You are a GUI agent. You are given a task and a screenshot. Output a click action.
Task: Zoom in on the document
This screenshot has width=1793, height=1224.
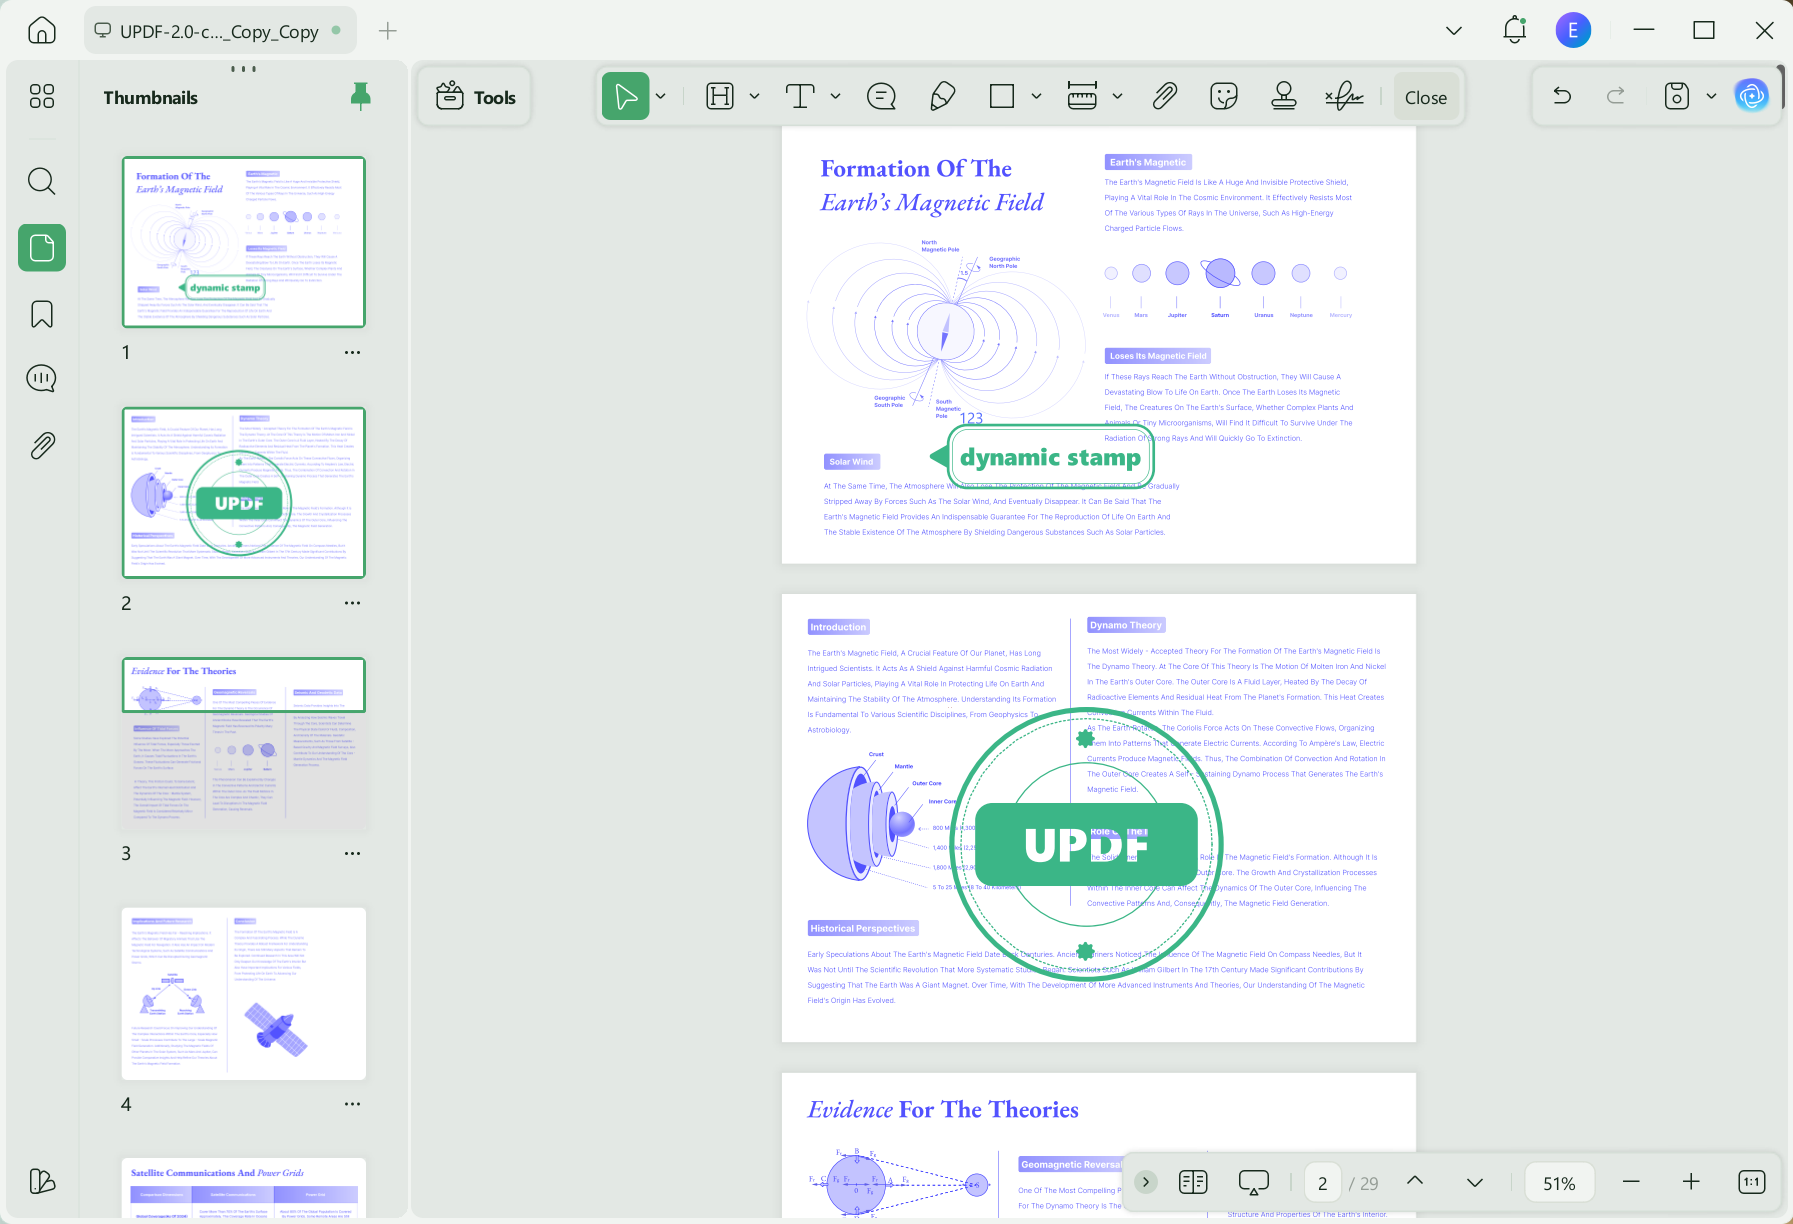[x=1691, y=1182]
